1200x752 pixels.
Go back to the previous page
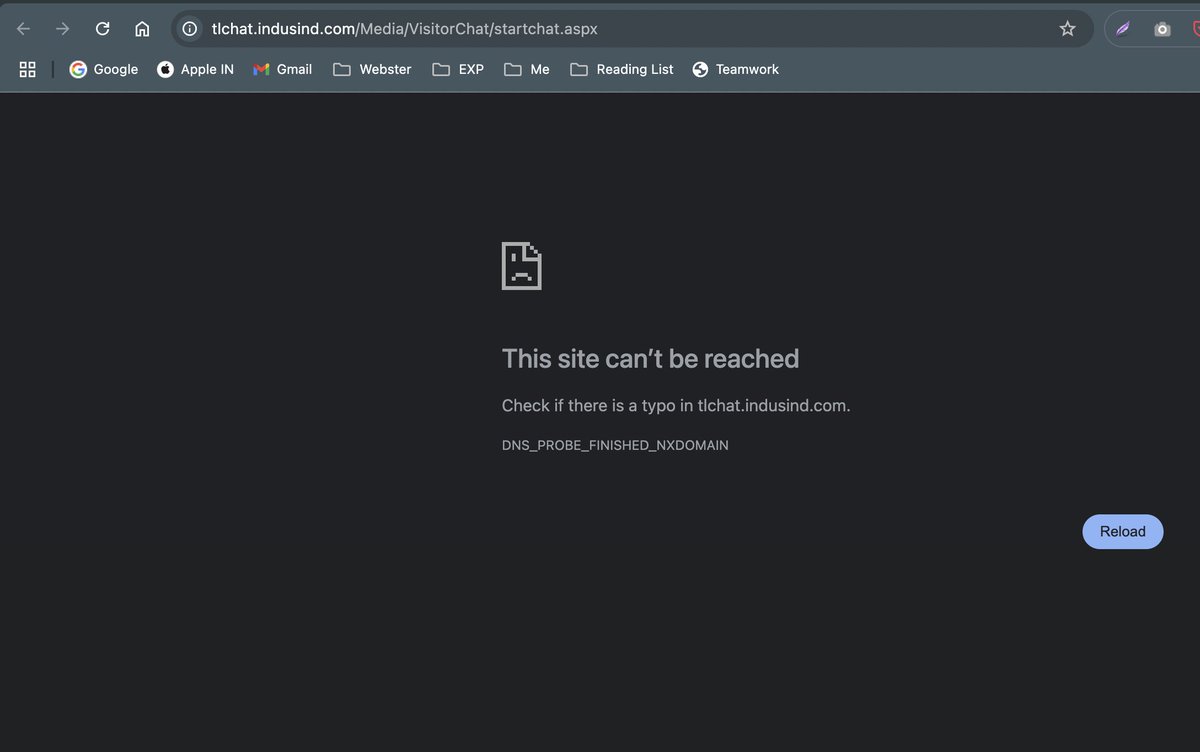(23, 29)
